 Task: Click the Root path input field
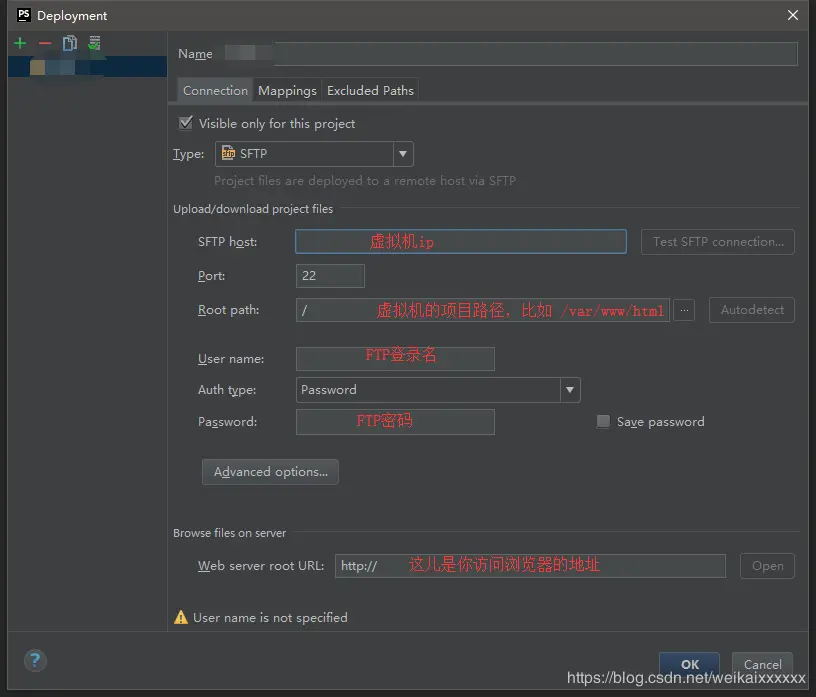(482, 310)
